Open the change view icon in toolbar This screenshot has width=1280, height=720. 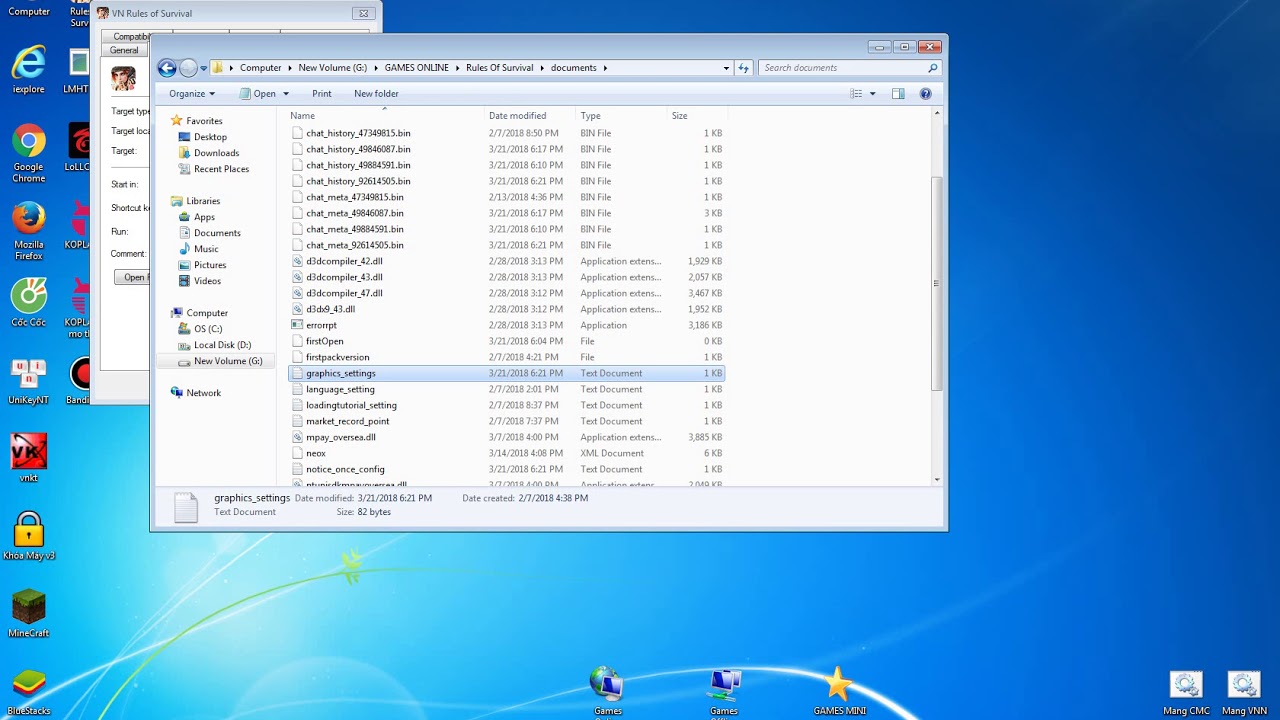click(x=856, y=94)
